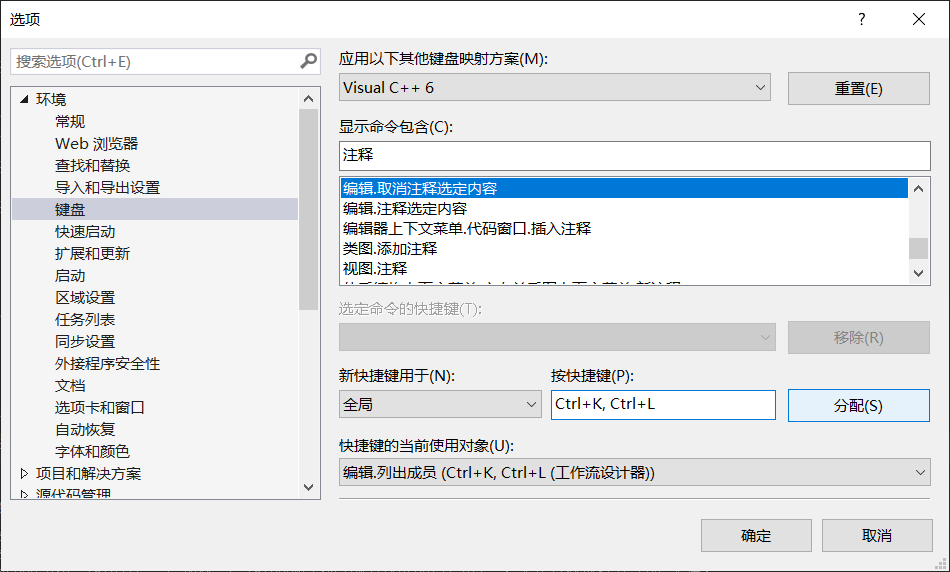Screen dimensions: 950x572
Task: Click the tree scrollbar up arrow
Action: [308, 99]
